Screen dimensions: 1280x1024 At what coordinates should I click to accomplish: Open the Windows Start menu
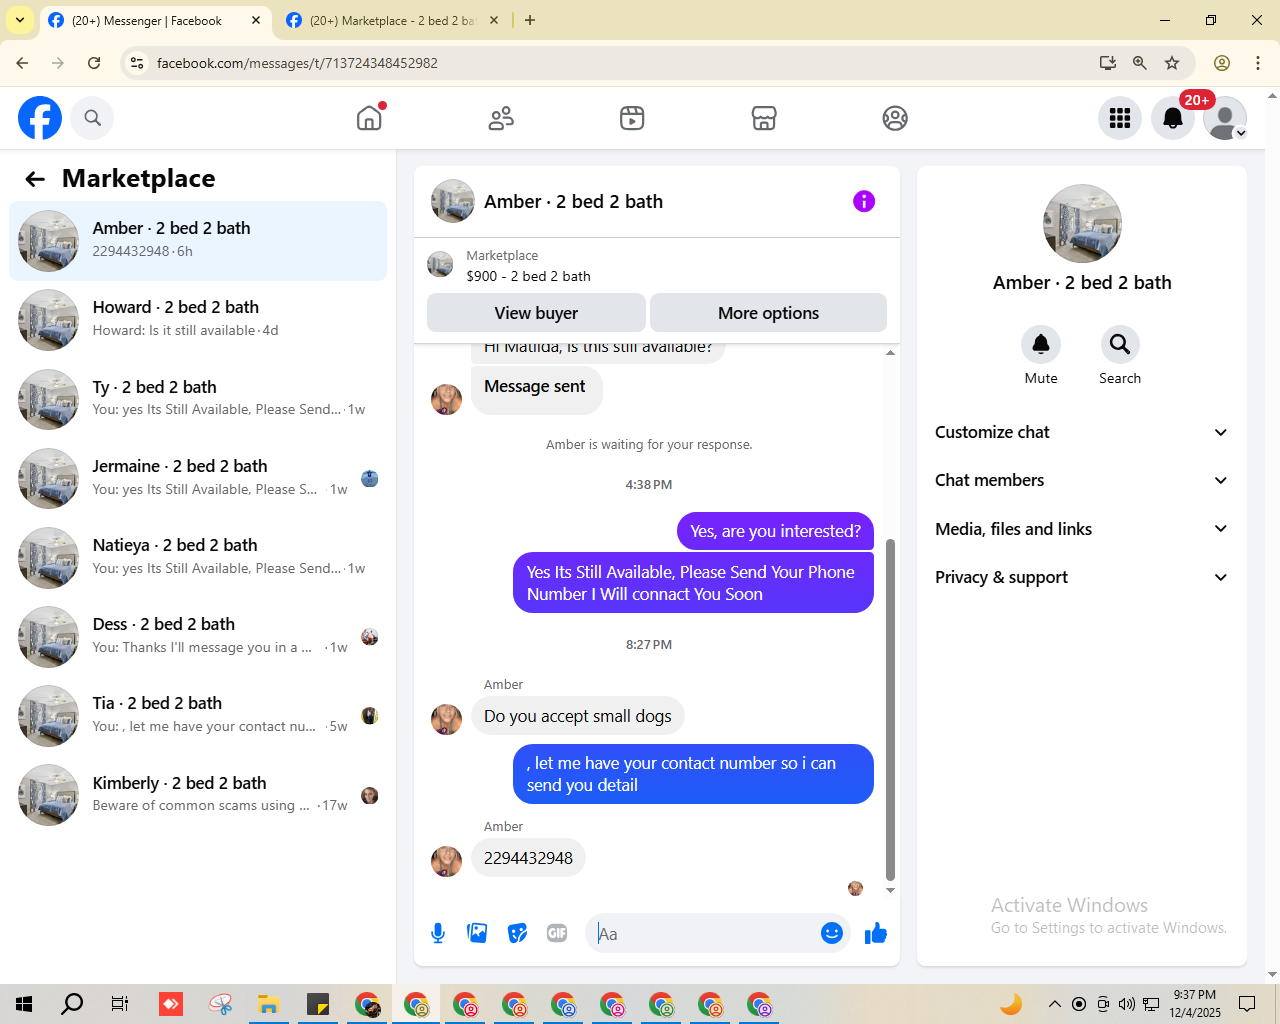click(24, 1004)
